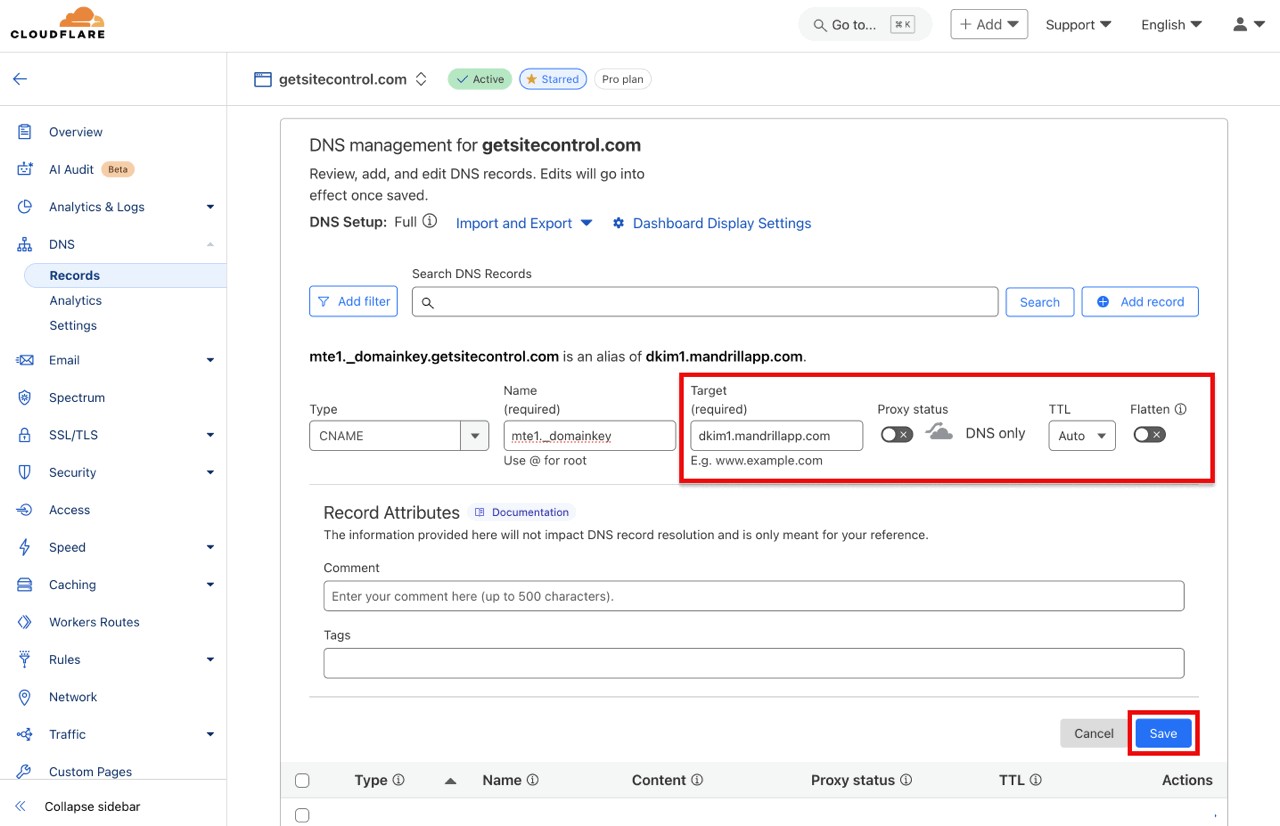Select the DNS icon in the sidebar

click(25, 243)
